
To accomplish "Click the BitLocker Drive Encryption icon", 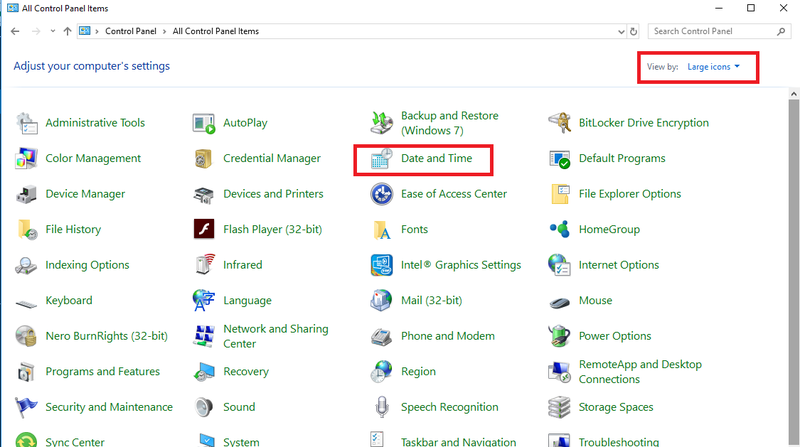I will (559, 123).
